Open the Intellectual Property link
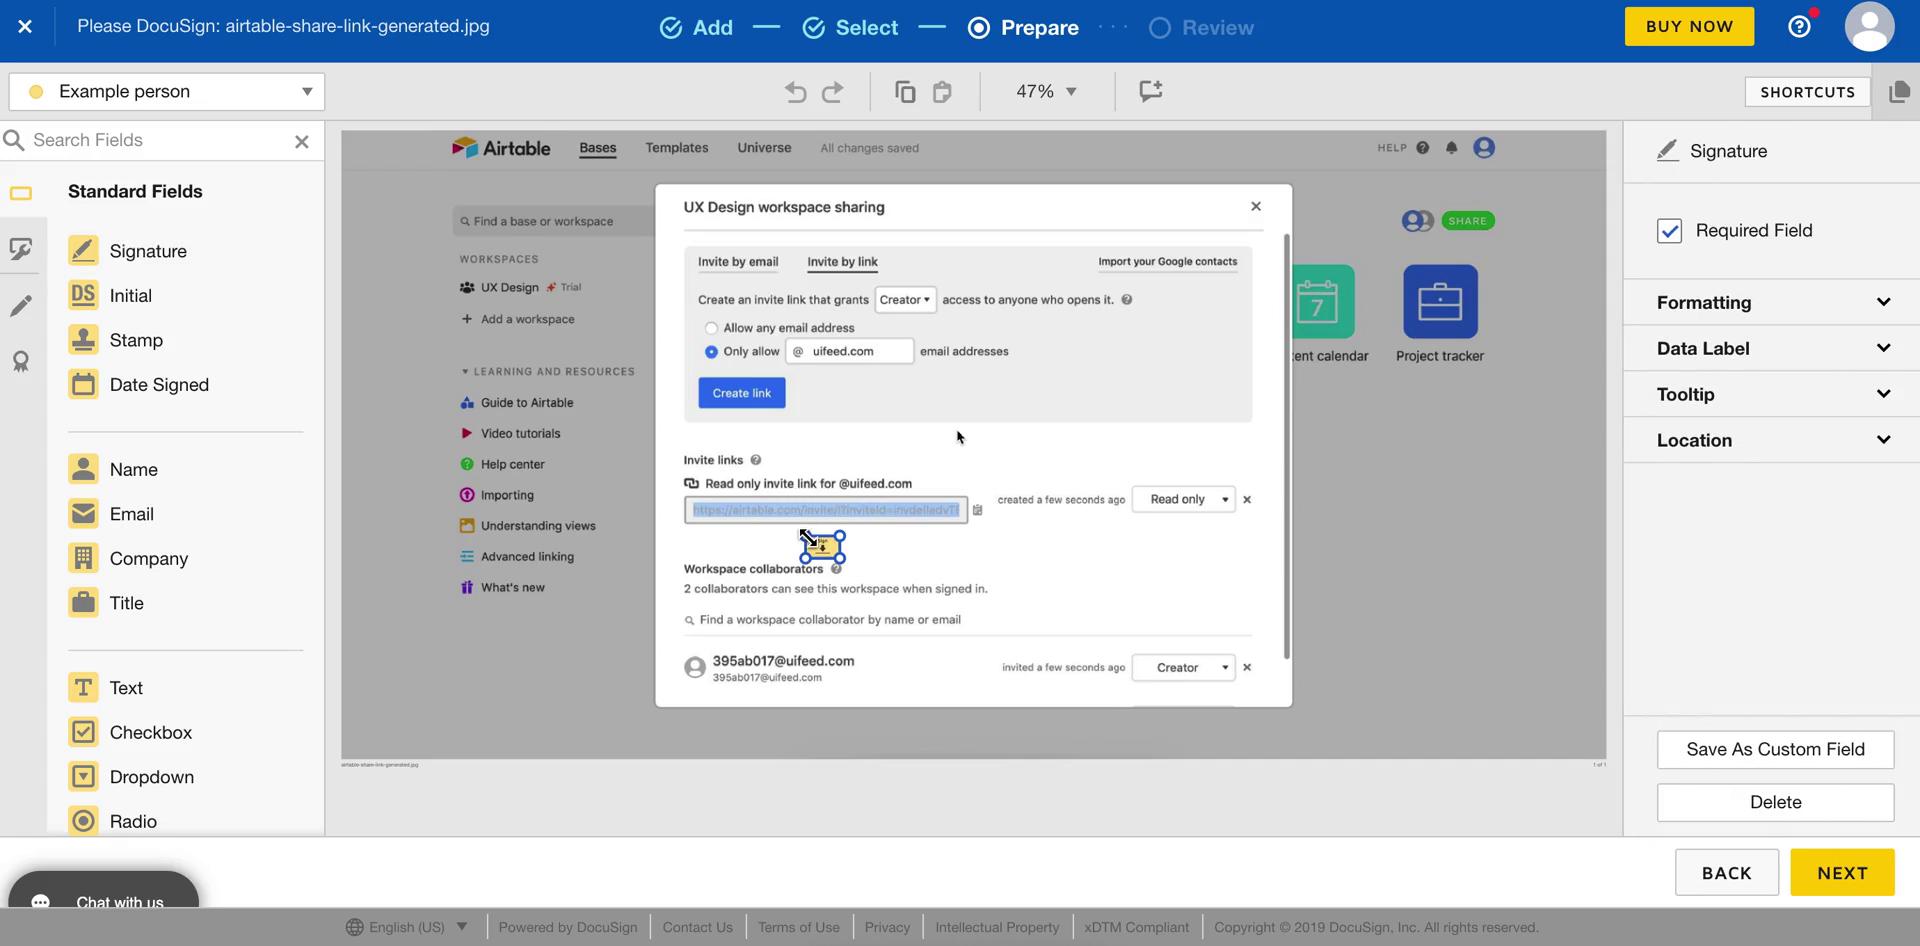Viewport: 1920px width, 946px height. 997,927
